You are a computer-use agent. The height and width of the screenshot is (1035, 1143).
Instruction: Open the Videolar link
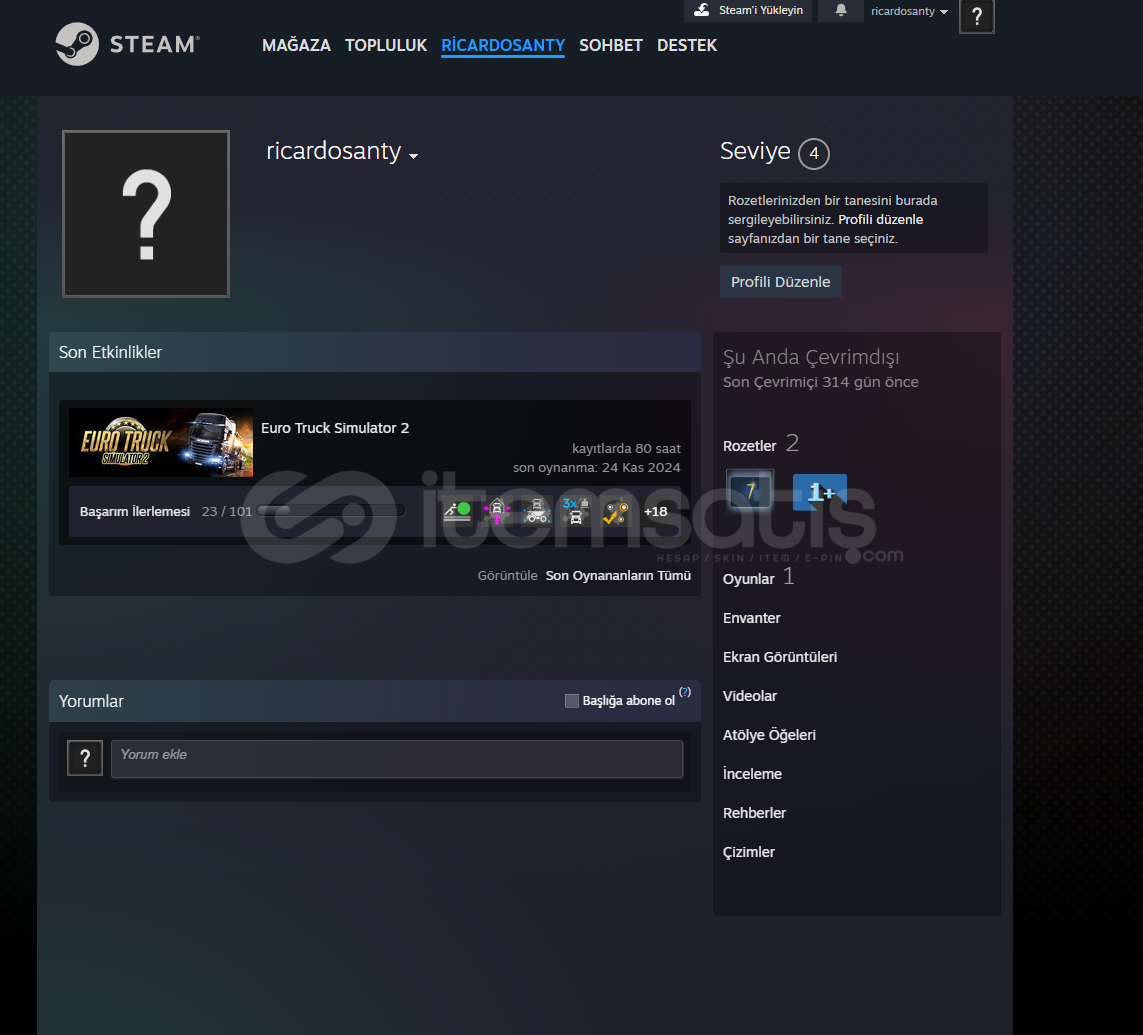749,696
